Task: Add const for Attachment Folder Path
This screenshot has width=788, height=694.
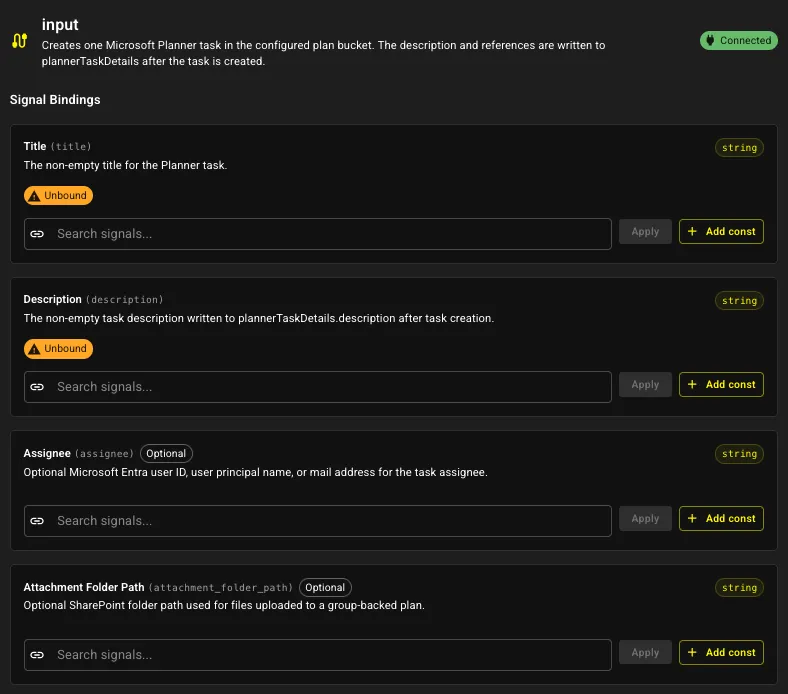Action: coord(721,652)
